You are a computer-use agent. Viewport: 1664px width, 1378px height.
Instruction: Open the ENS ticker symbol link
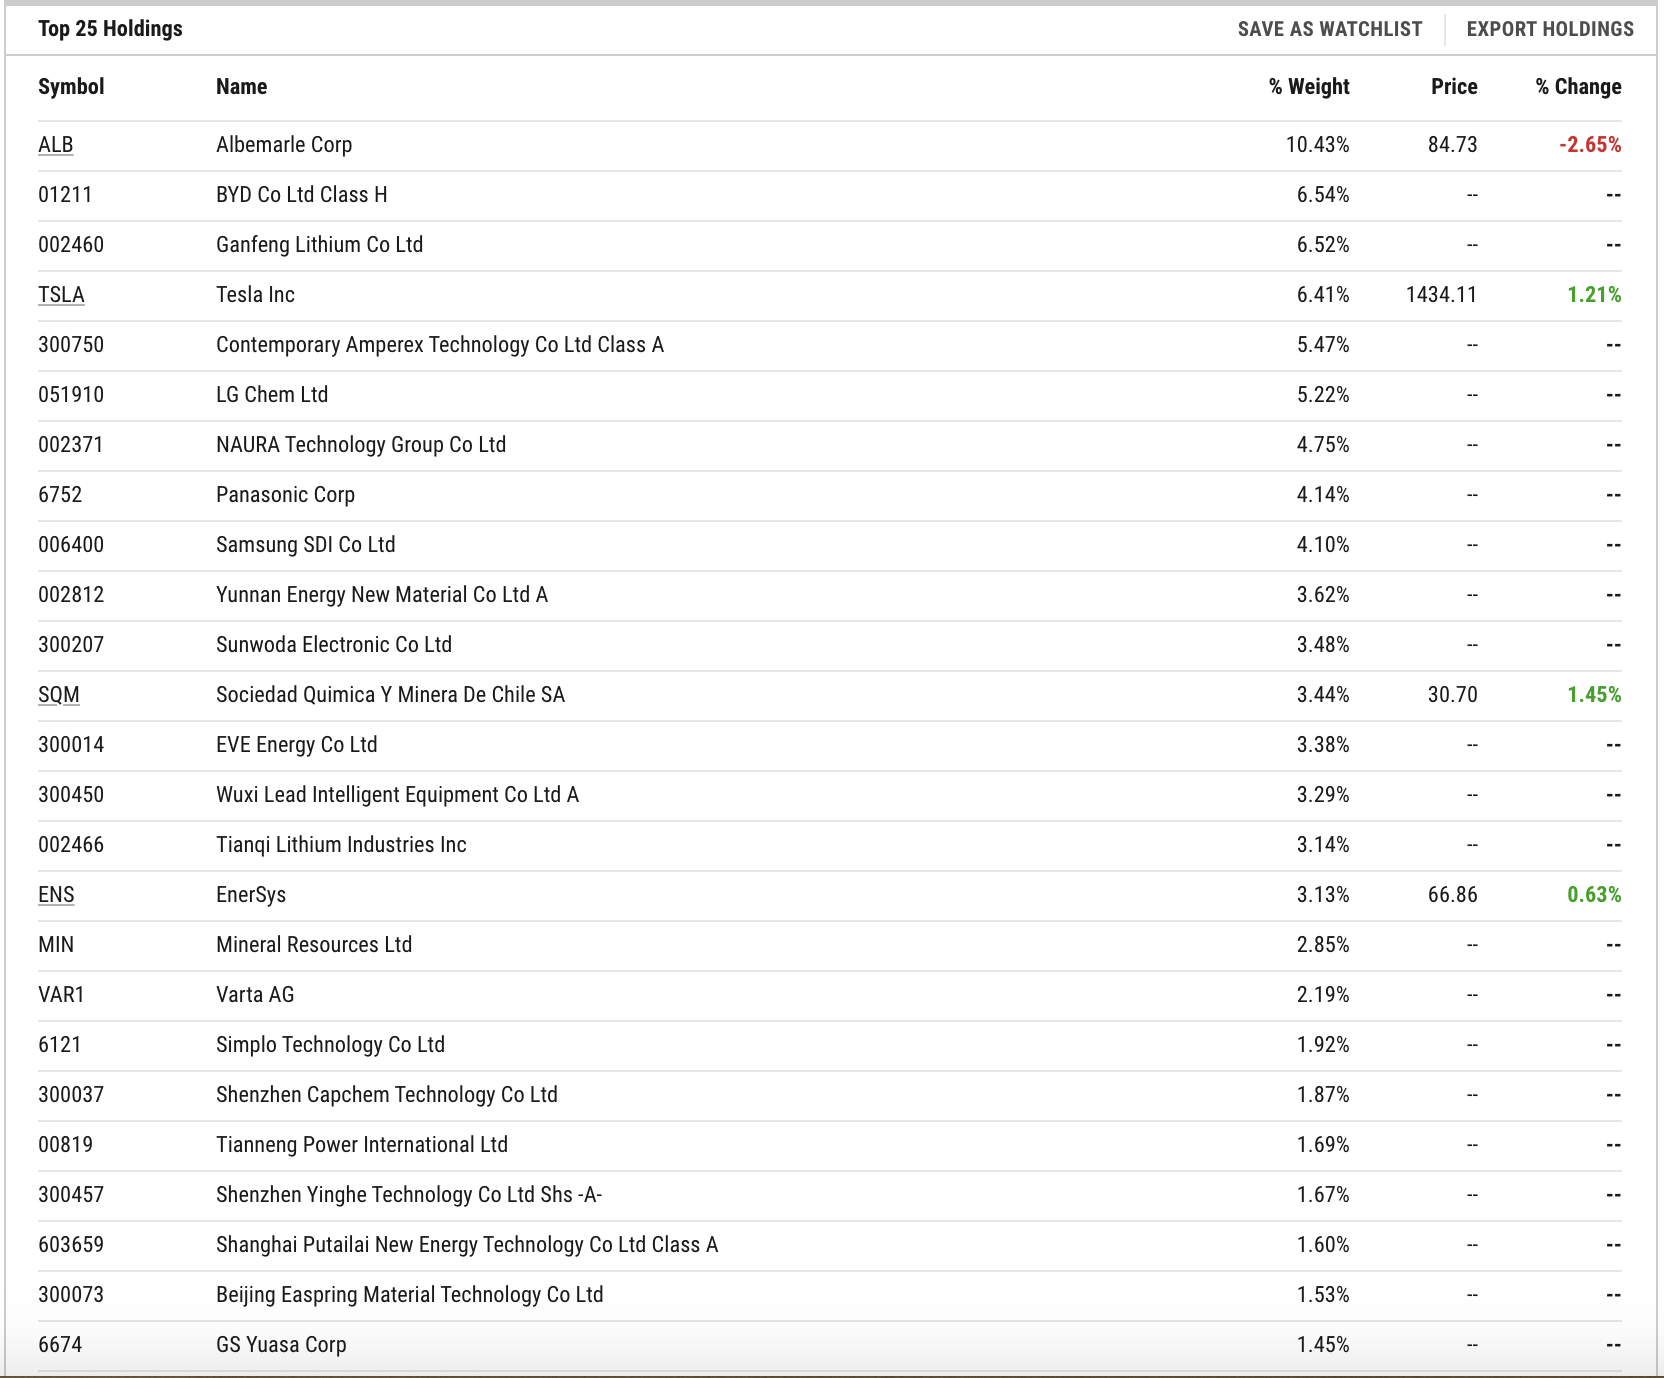tap(56, 895)
